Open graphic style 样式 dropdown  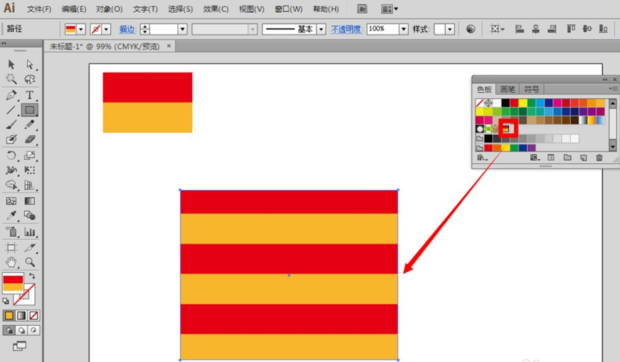click(450, 29)
